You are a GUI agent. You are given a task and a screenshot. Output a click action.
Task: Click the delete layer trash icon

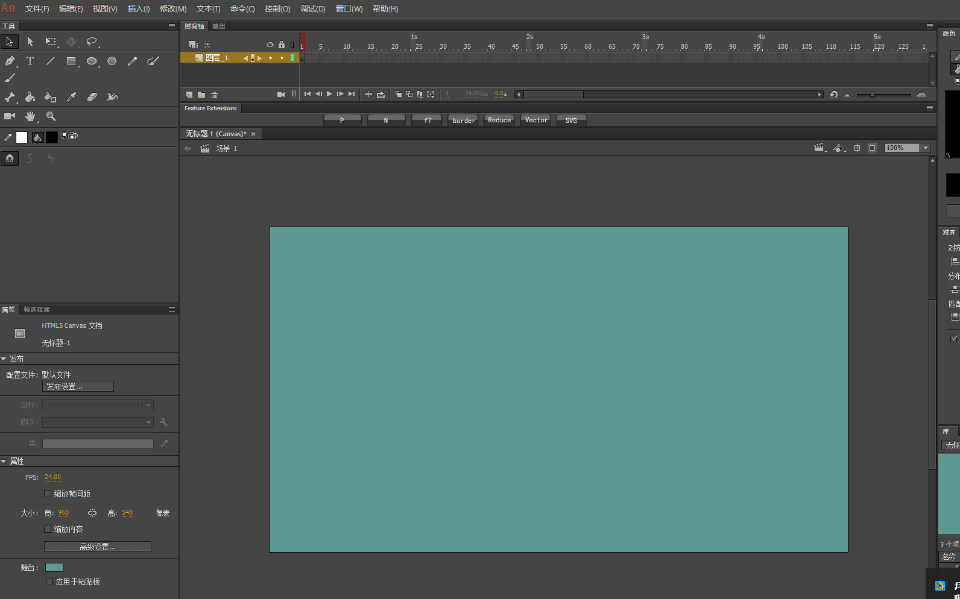click(x=214, y=95)
